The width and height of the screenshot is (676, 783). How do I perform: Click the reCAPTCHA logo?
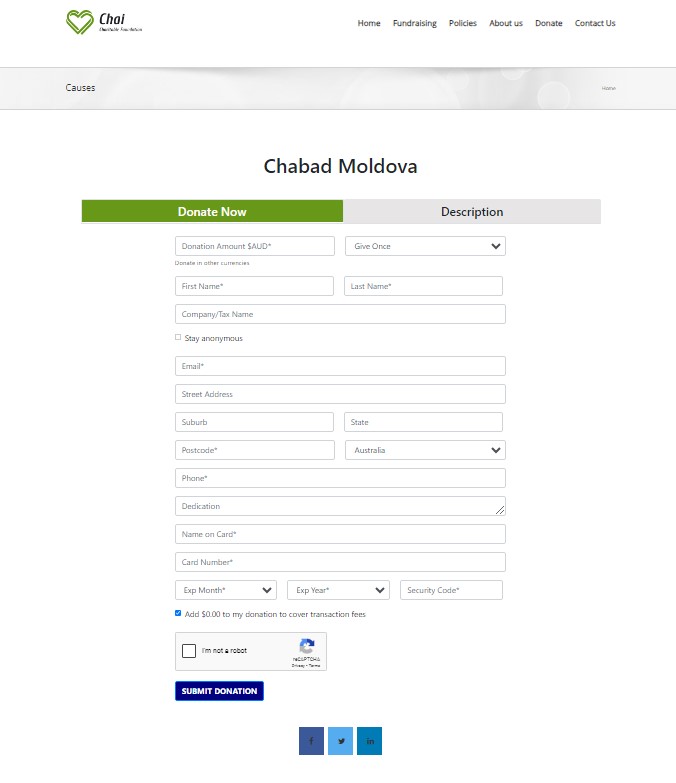(306, 647)
